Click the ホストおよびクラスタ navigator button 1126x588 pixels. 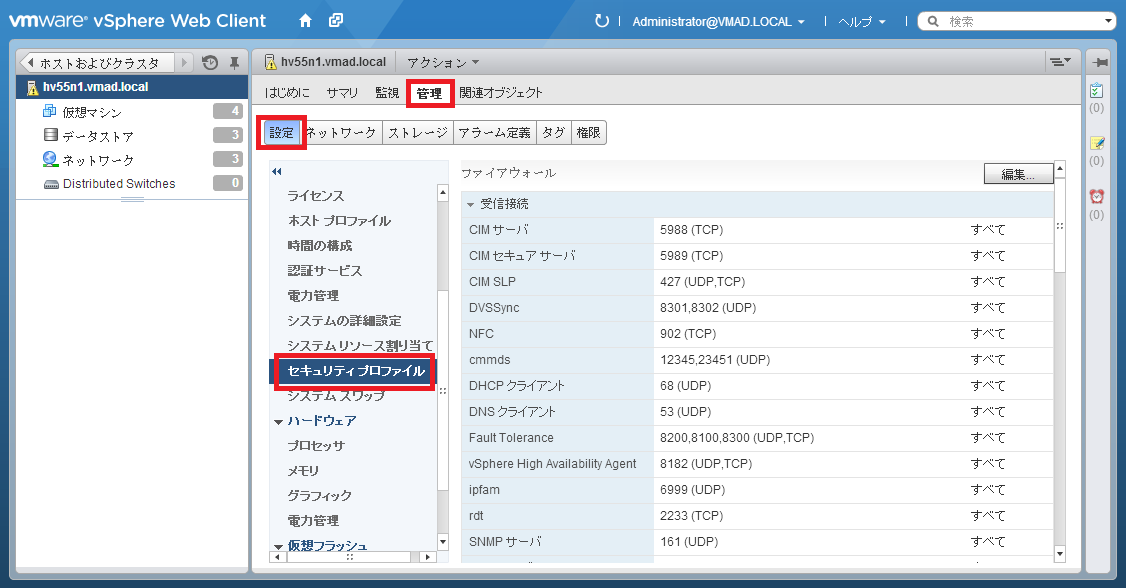point(99,63)
